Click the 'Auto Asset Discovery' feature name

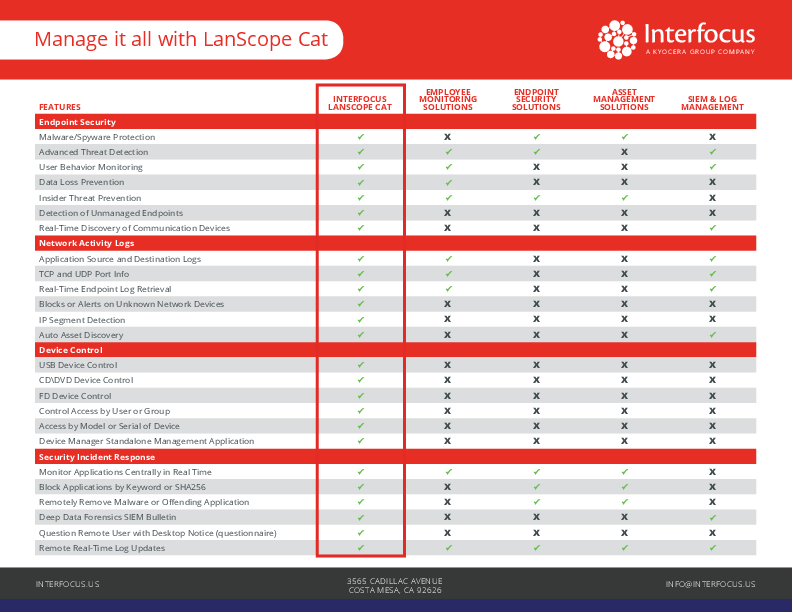coord(81,335)
